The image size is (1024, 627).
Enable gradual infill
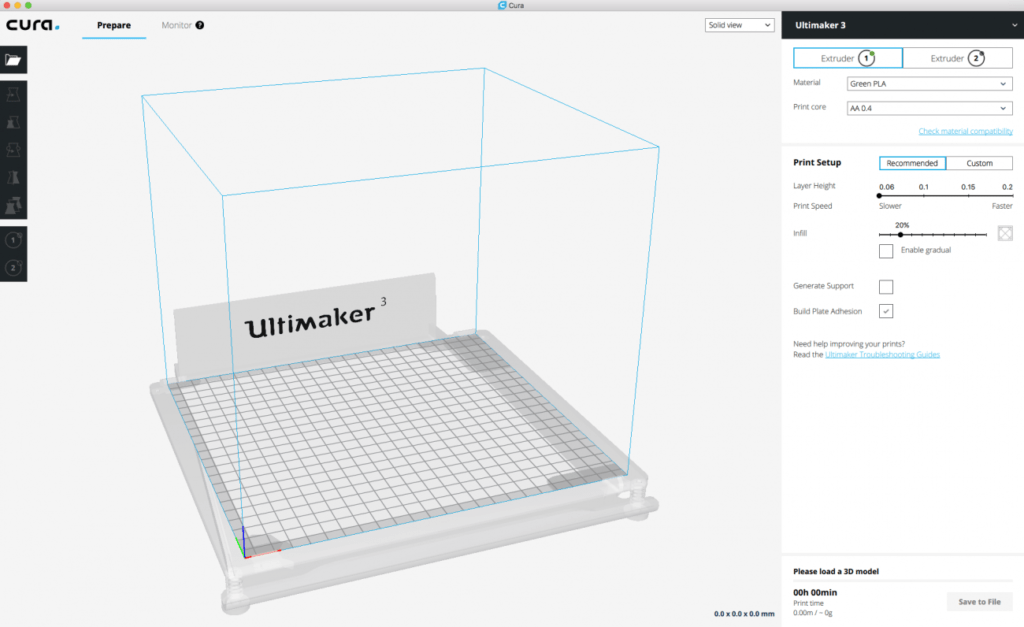coord(886,251)
